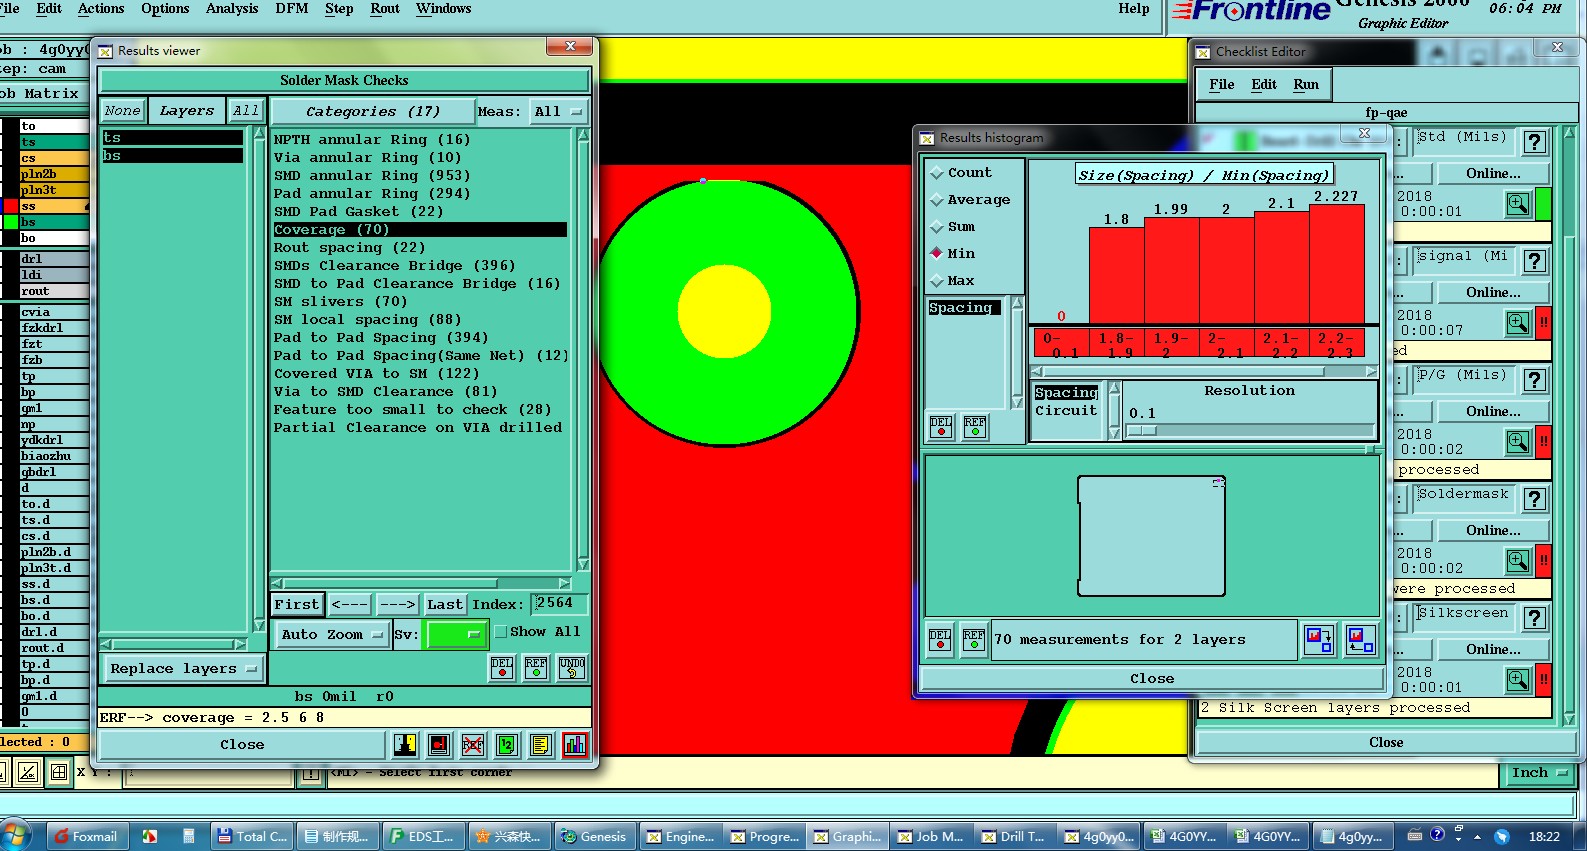Open the green Sv severity dropdown
Viewport: 1587px width, 851px height.
457,635
